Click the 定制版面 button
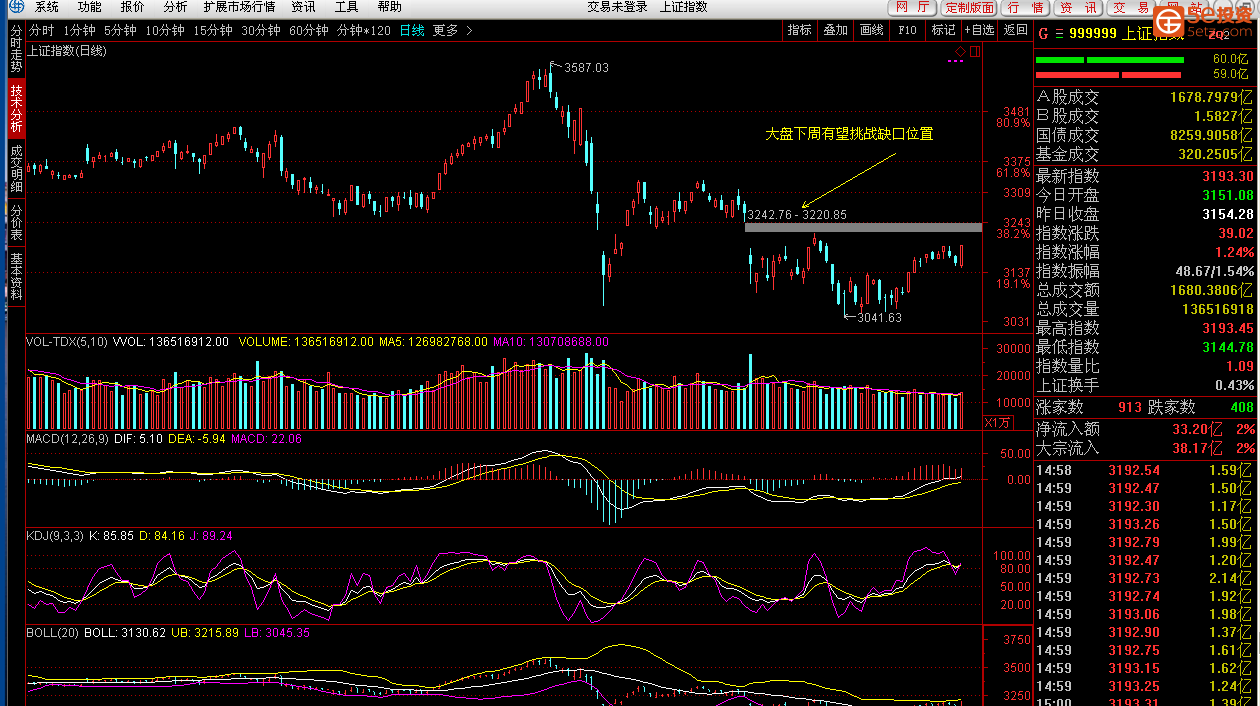The image size is (1260, 706). tap(969, 7)
